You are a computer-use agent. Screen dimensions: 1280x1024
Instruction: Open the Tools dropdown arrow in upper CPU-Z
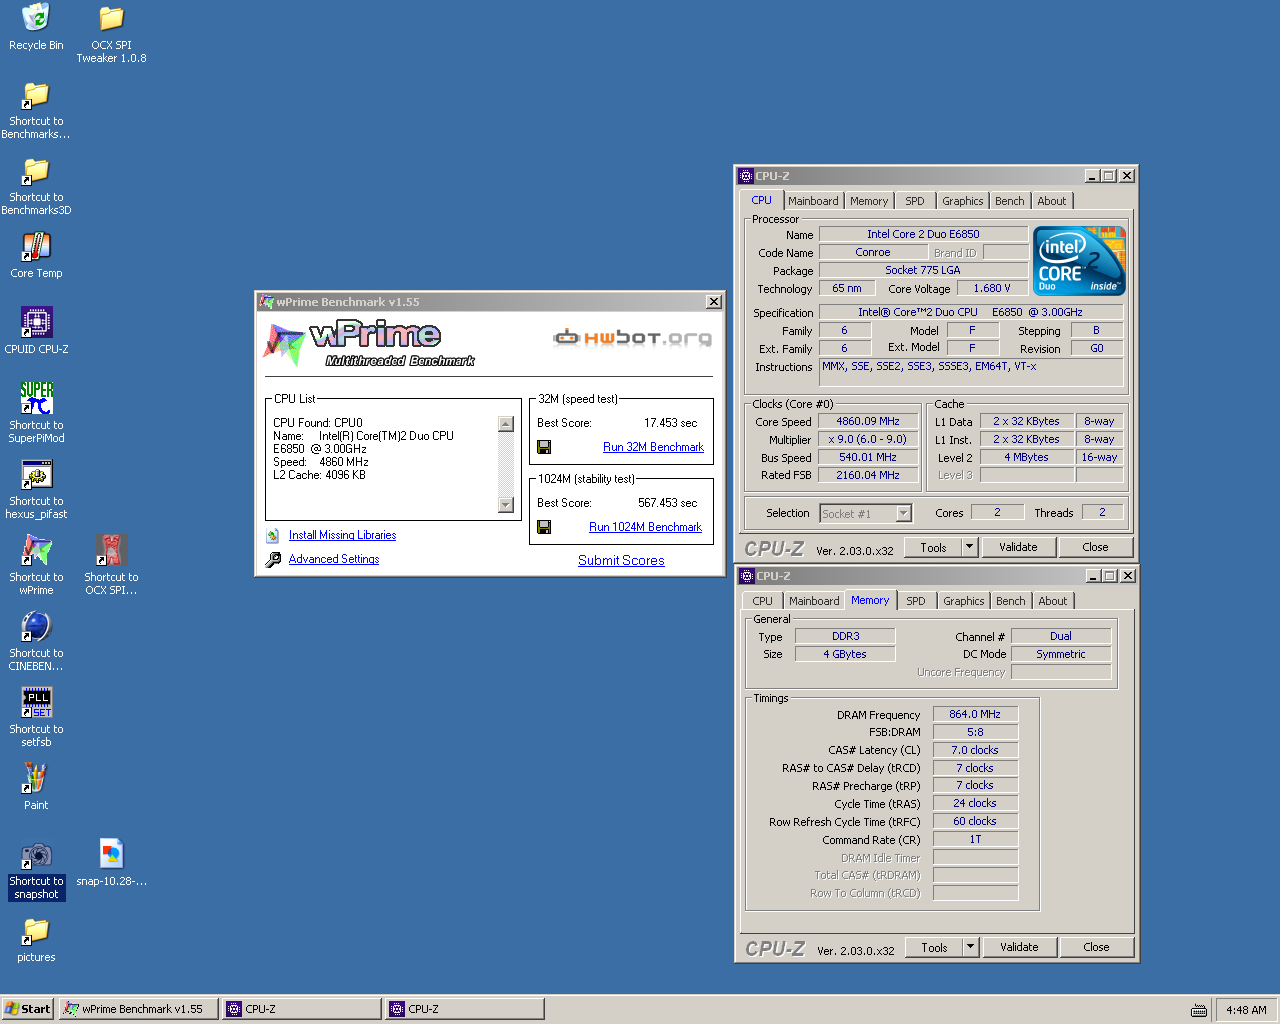[969, 547]
